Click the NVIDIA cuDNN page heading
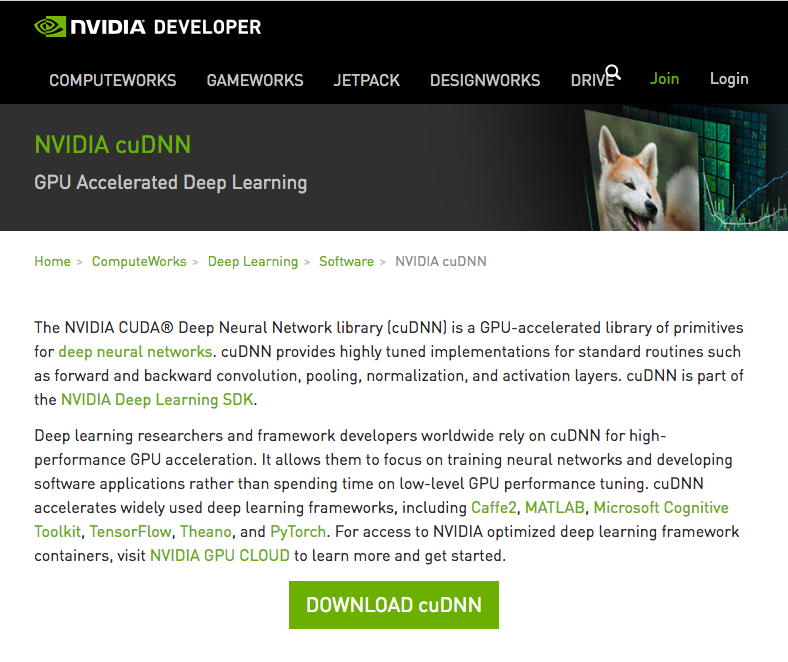Image resolution: width=788 pixels, height=662 pixels. click(x=113, y=145)
